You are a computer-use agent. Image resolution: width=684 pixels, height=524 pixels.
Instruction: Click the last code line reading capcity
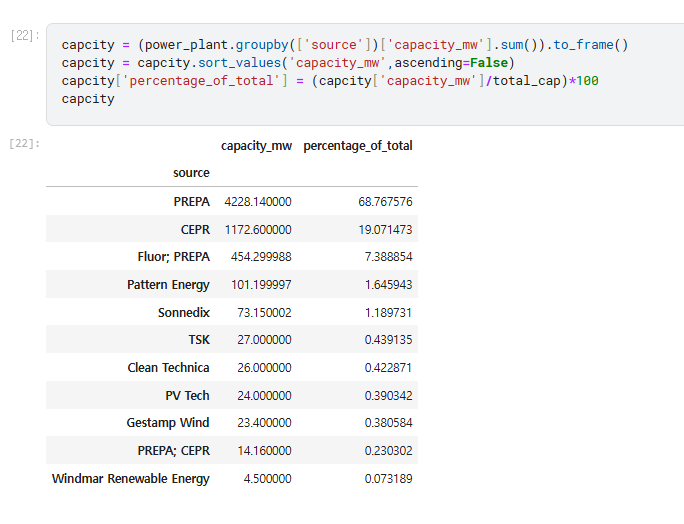[x=88, y=99]
